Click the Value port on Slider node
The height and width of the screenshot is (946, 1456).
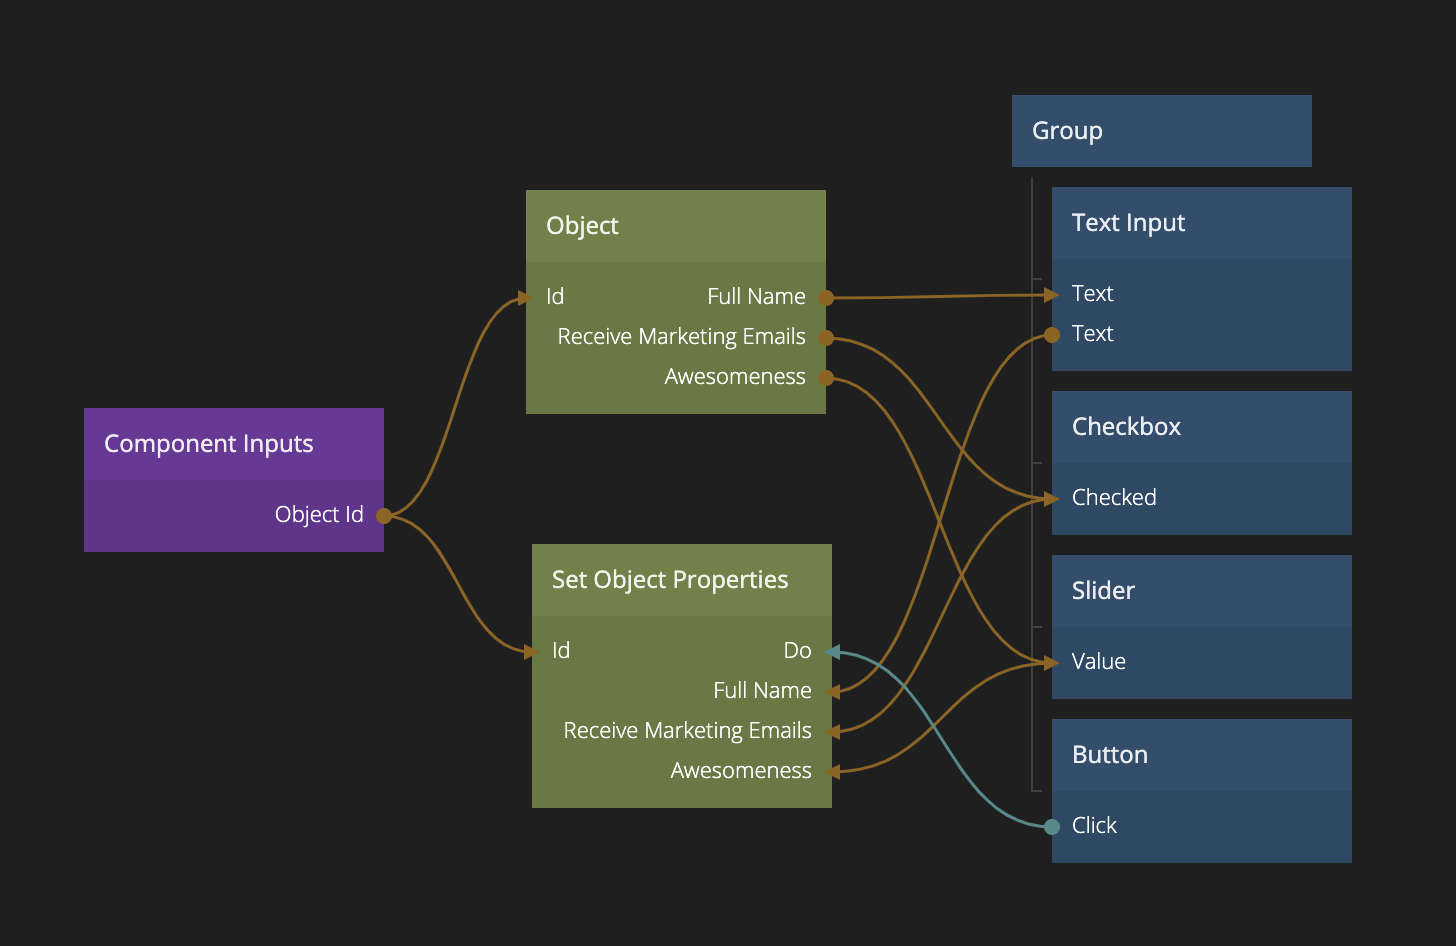tap(1052, 662)
